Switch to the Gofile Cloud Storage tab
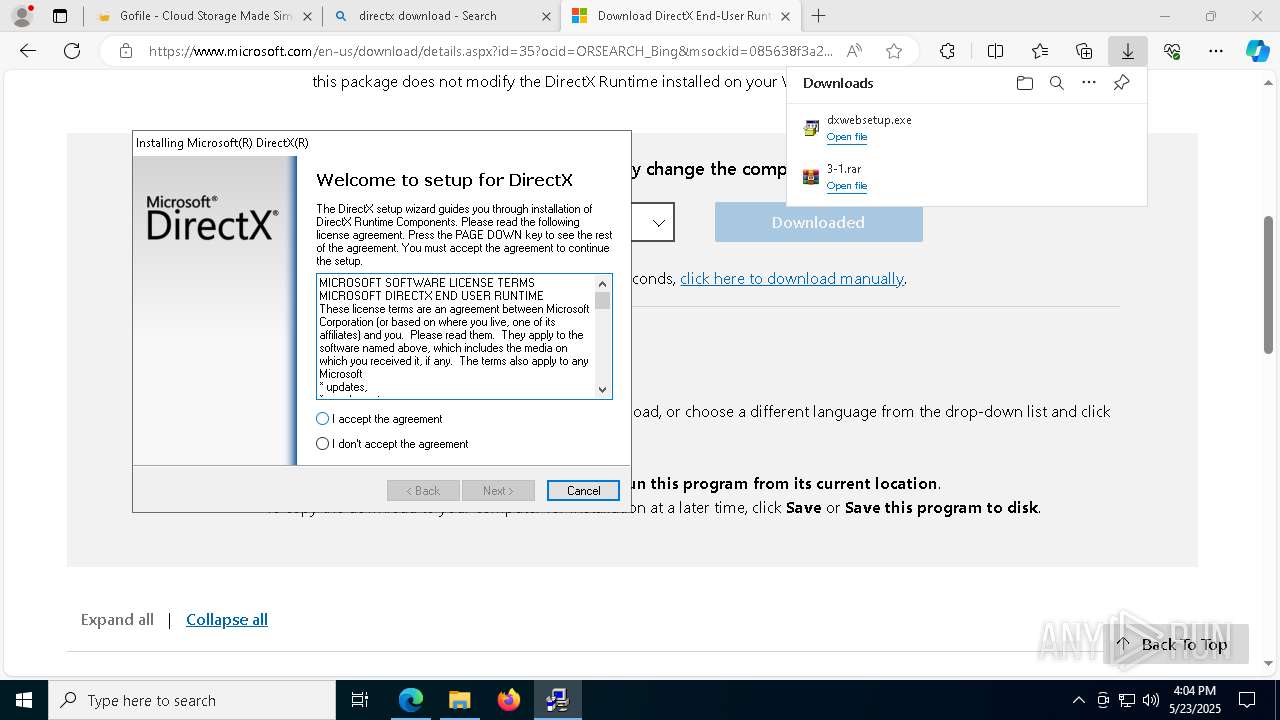This screenshot has height=720, width=1280. click(x=203, y=16)
